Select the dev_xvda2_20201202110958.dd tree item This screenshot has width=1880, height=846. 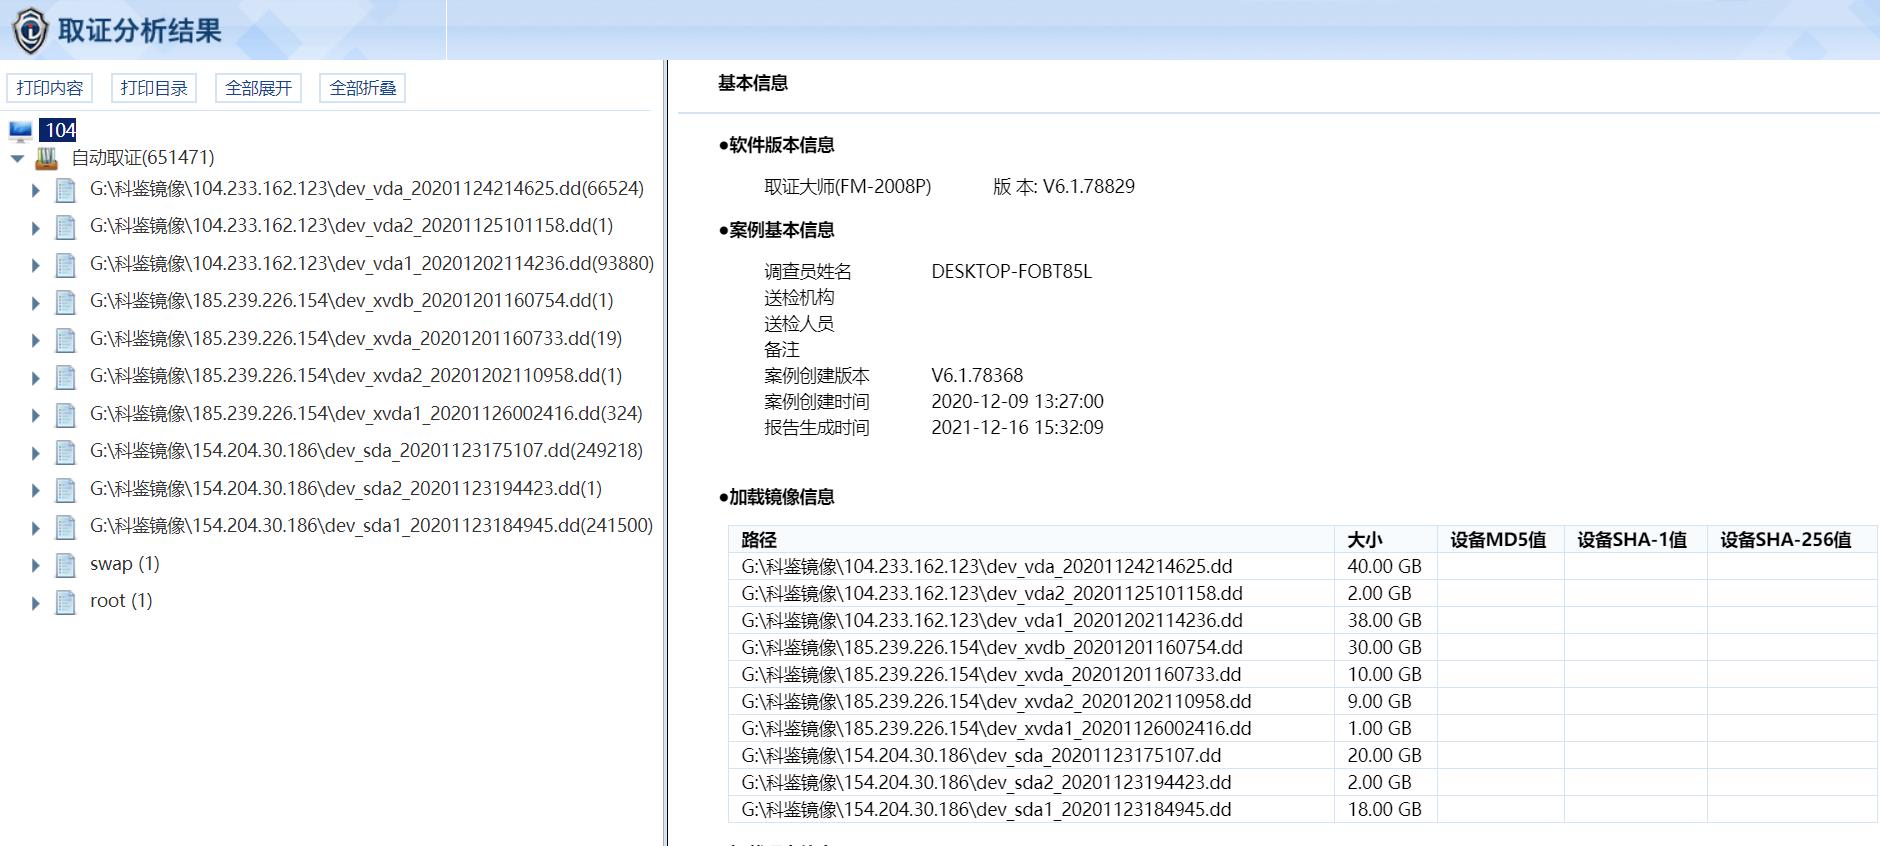pyautogui.click(x=355, y=376)
